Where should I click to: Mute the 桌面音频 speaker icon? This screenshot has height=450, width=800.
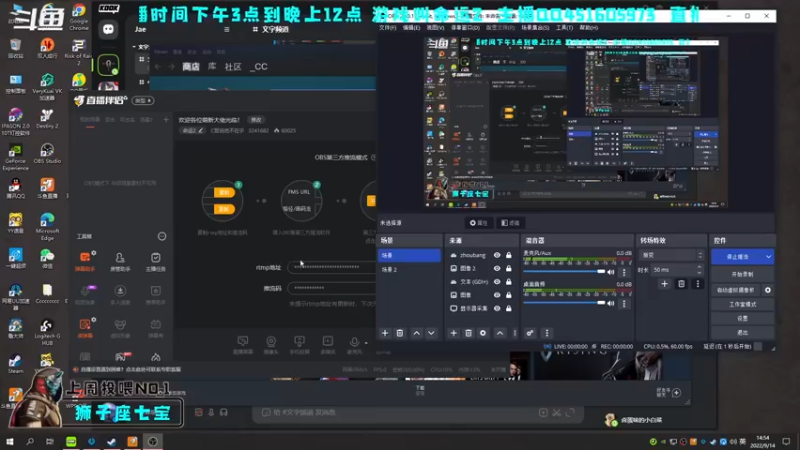coord(611,303)
